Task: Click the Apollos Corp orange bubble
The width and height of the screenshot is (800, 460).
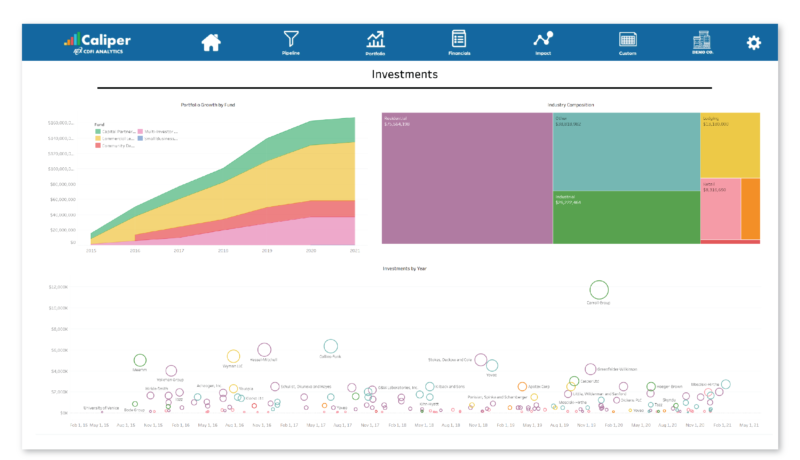Action: (522, 387)
